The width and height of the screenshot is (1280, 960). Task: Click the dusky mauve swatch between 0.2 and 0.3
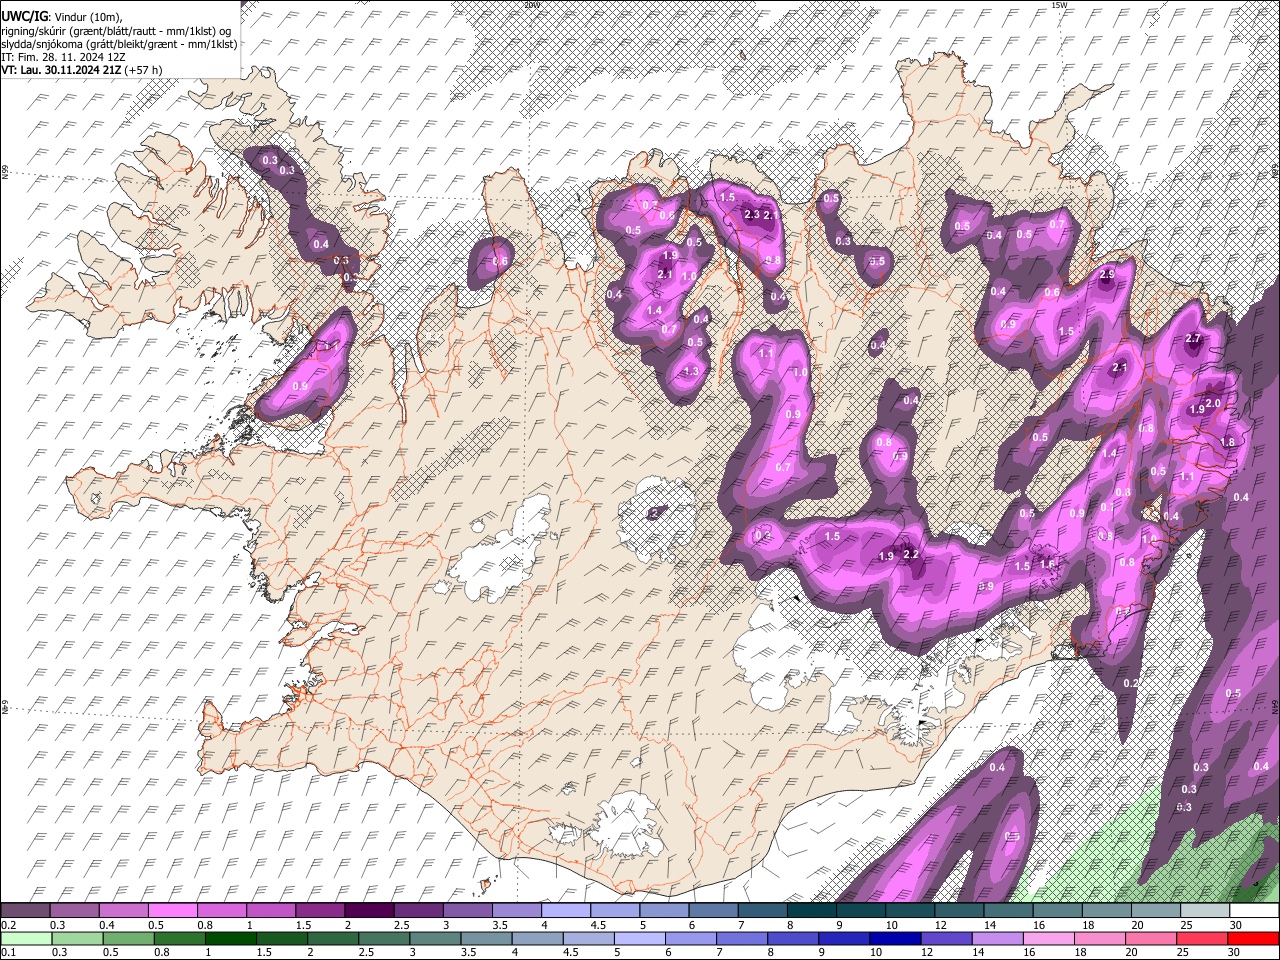pos(26,911)
